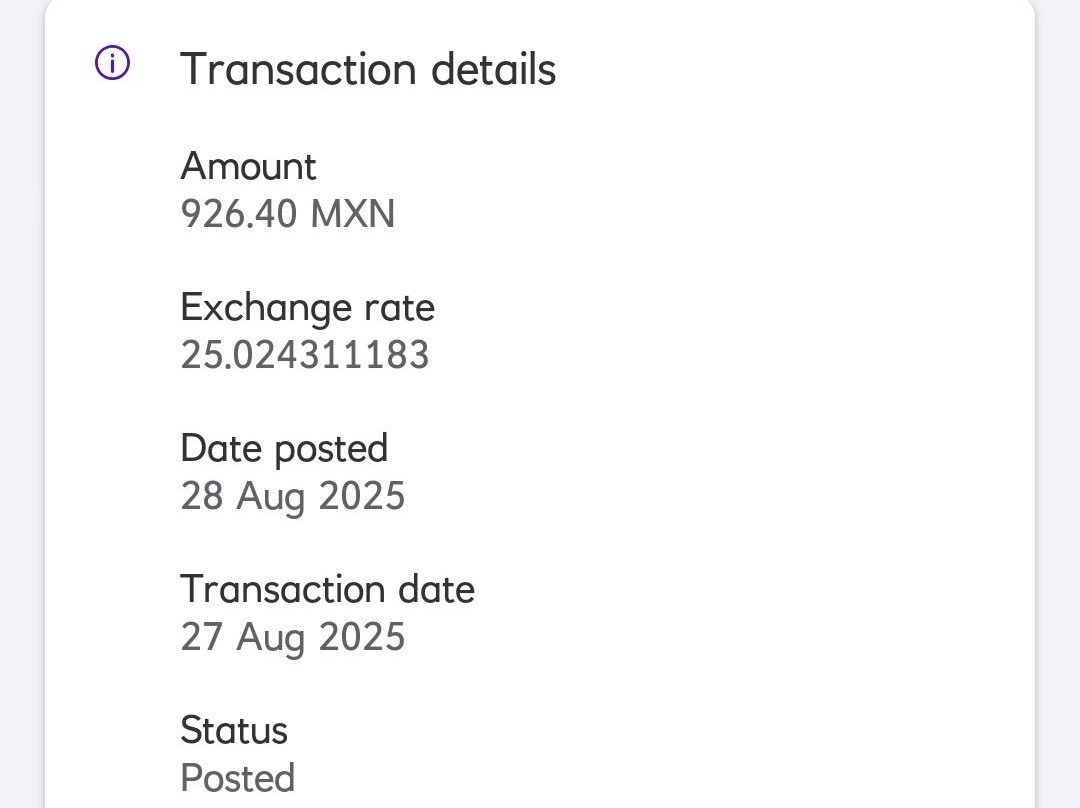Select the 28 Aug 2025 date value

[292, 496]
